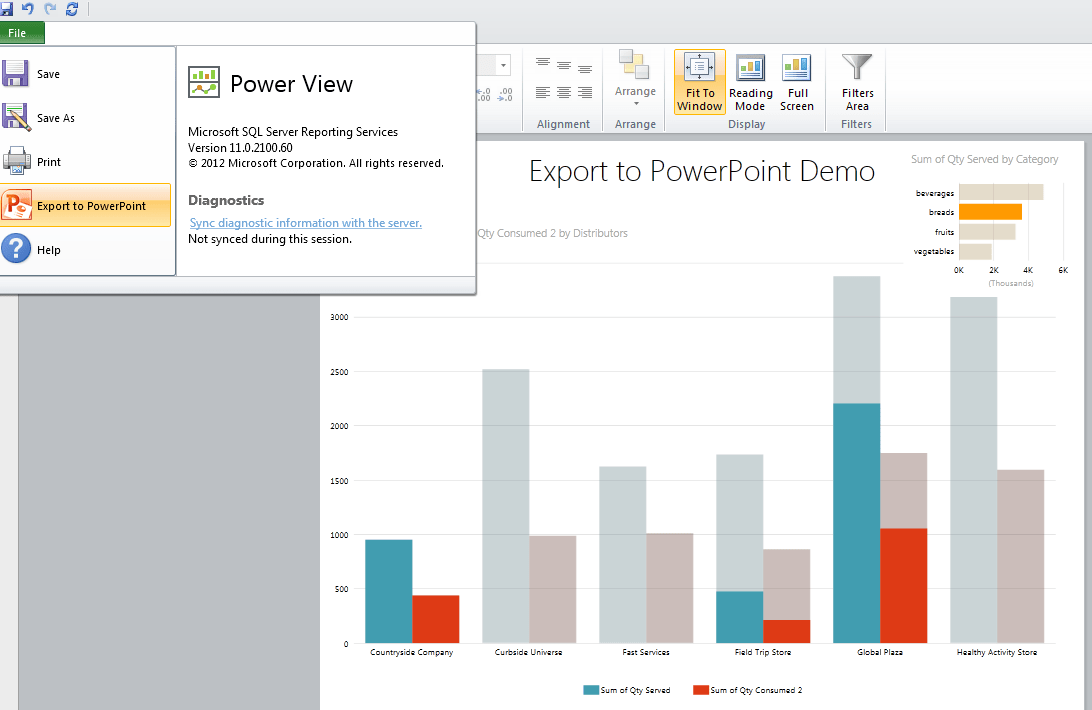Screen dimensions: 1092x710
Task: Select the align text left icon
Action: pos(543,92)
